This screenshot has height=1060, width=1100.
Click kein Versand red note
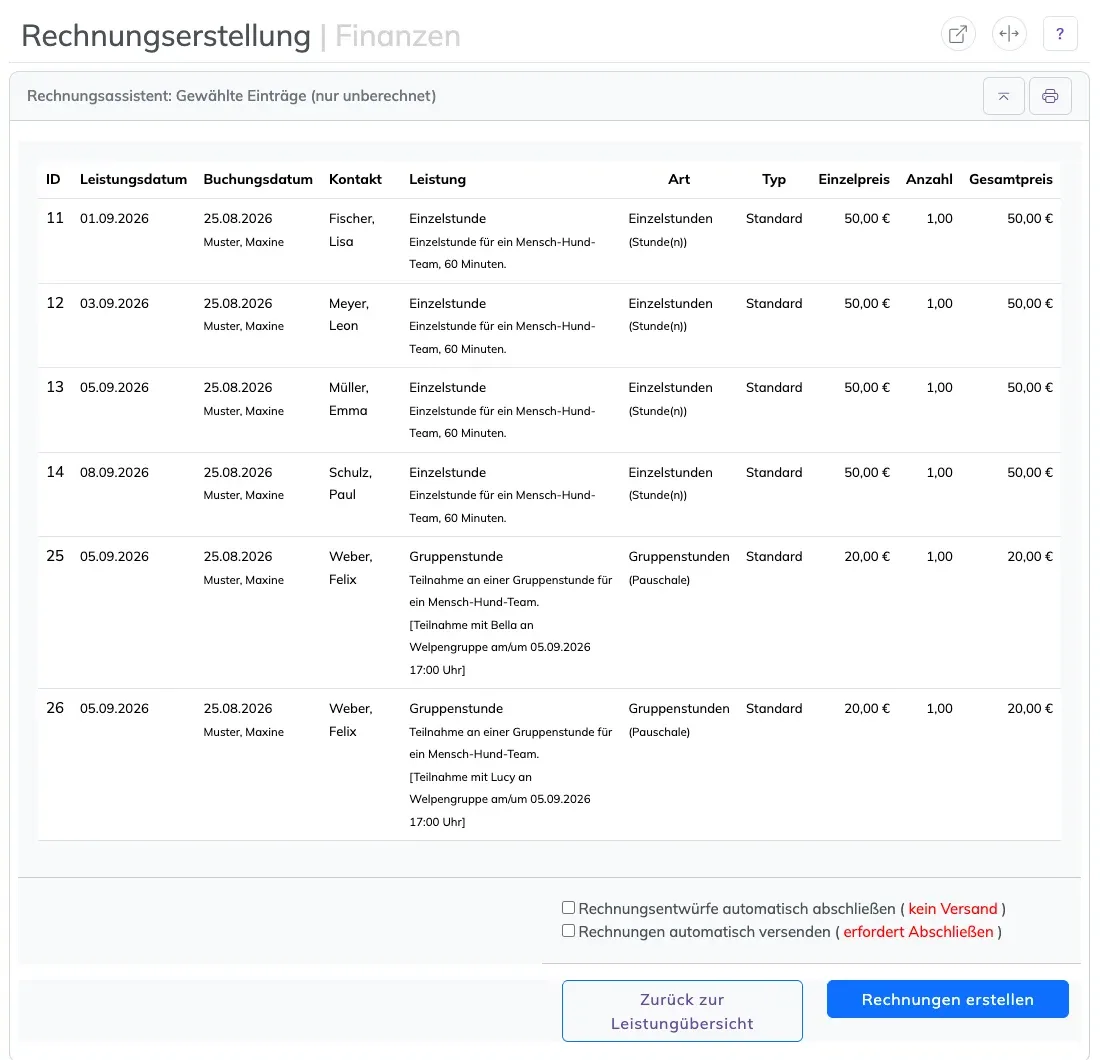coord(953,908)
